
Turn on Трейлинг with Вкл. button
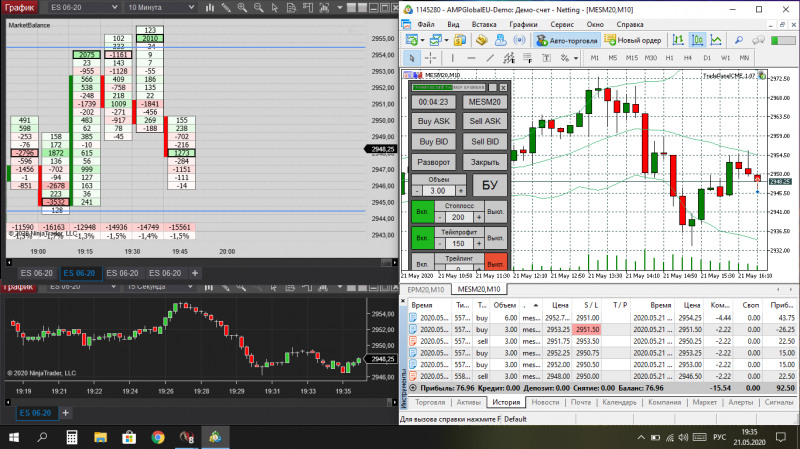click(422, 262)
